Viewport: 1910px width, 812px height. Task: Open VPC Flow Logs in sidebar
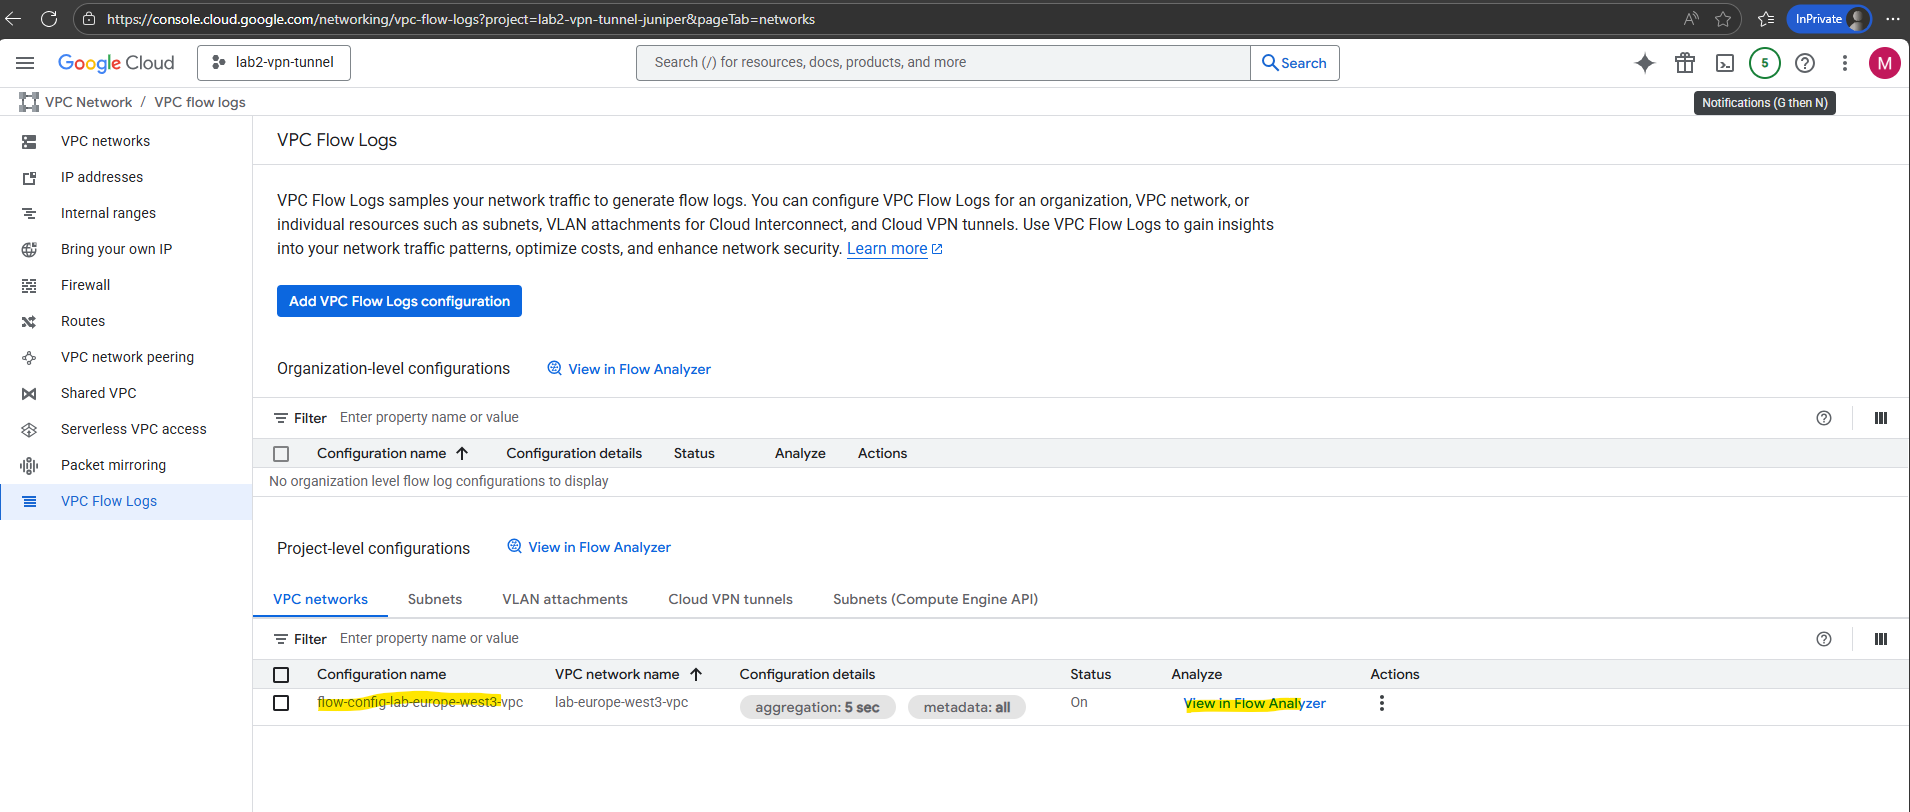click(x=126, y=502)
